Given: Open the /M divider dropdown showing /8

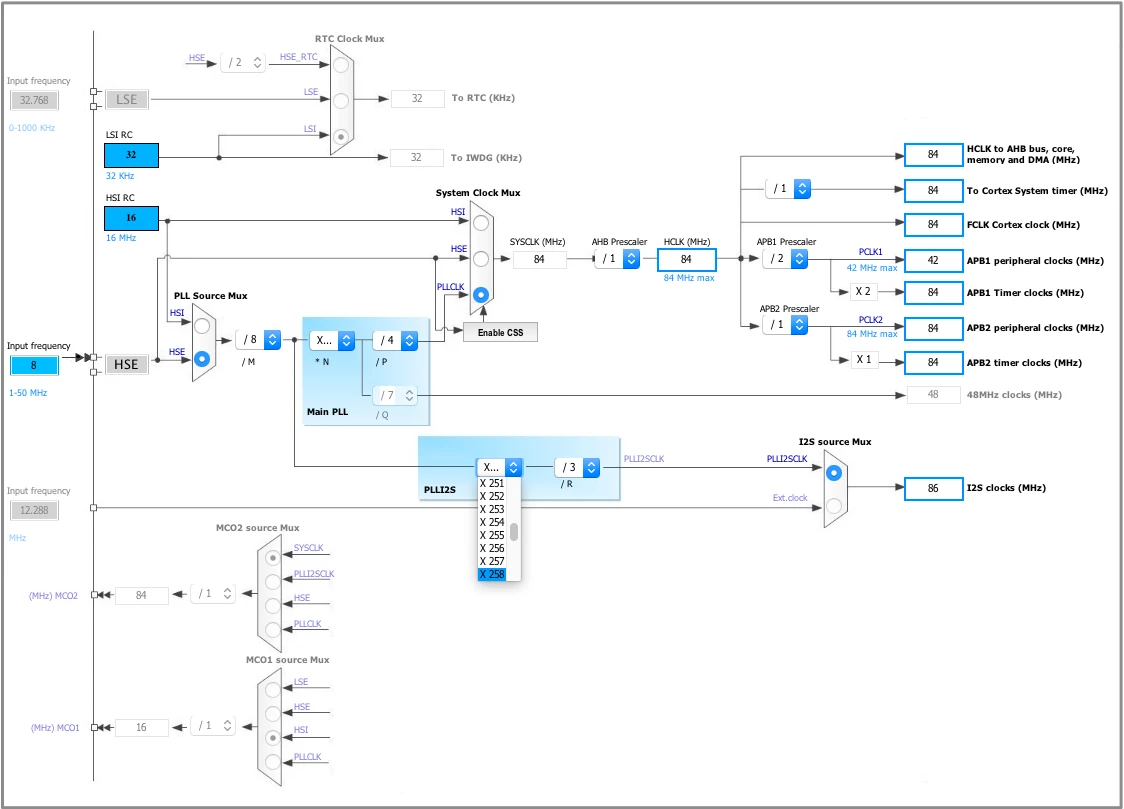Looking at the screenshot, I should 258,340.
